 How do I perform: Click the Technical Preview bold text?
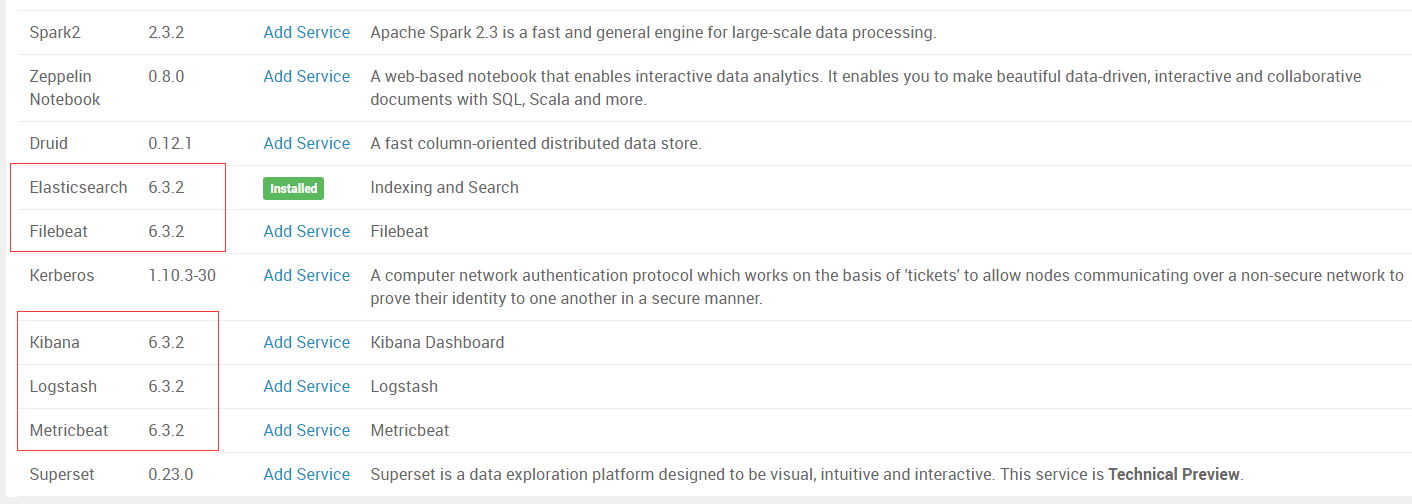(x=1174, y=474)
